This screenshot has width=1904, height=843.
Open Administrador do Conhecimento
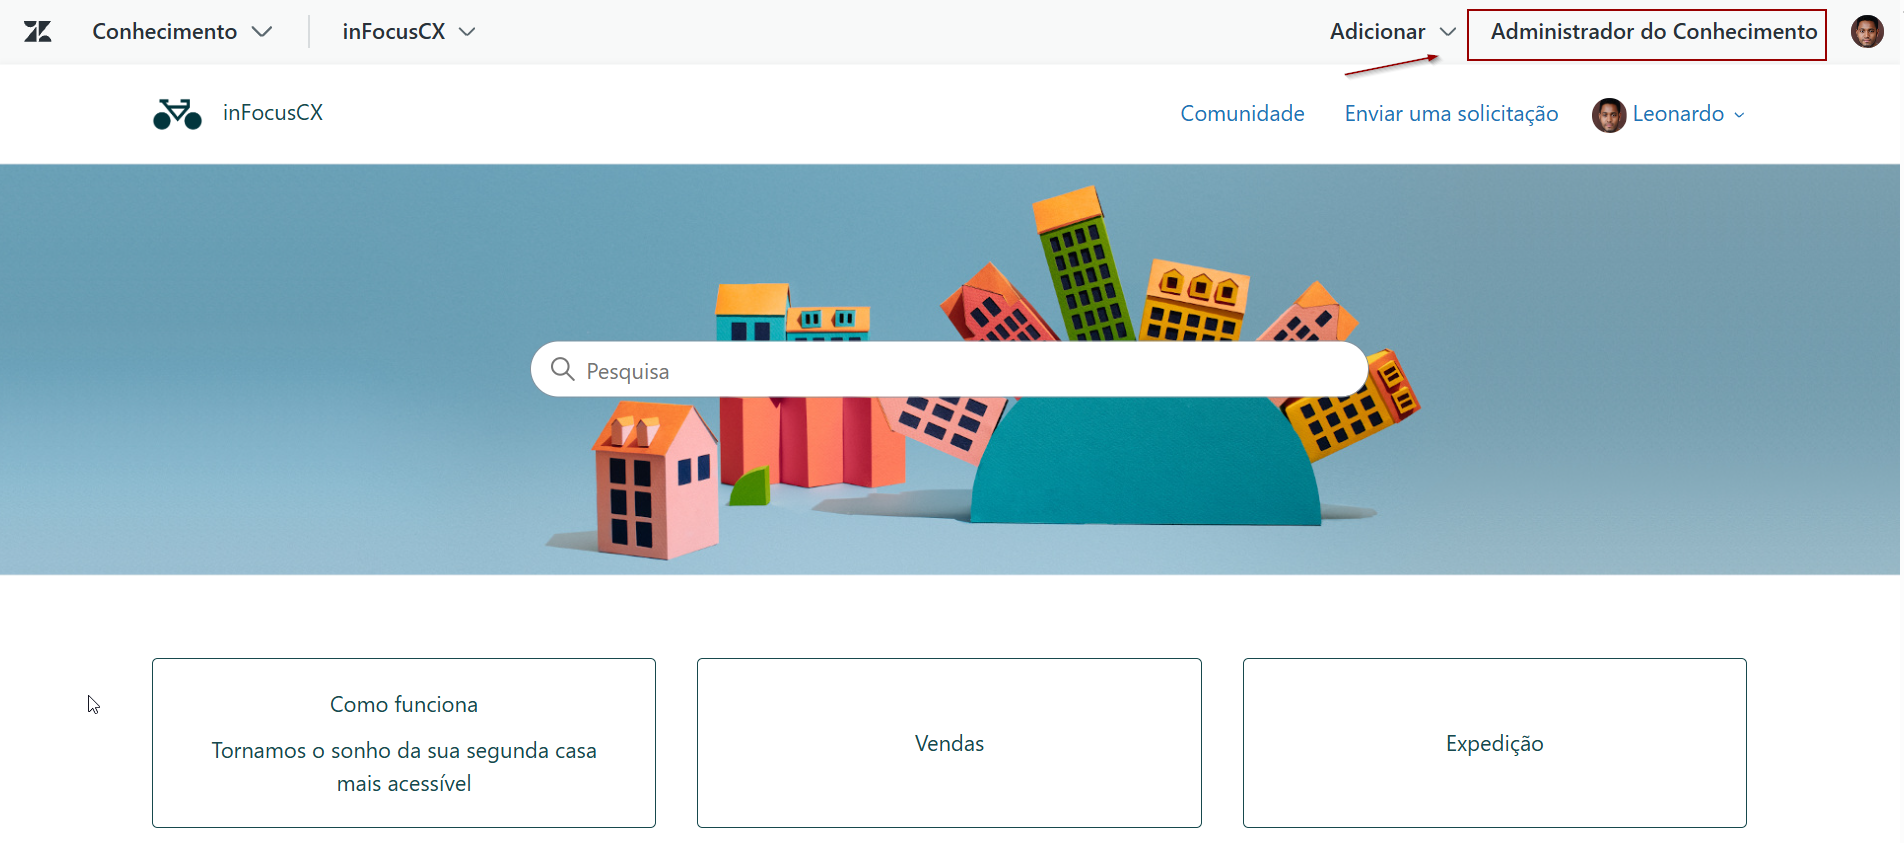1653,32
